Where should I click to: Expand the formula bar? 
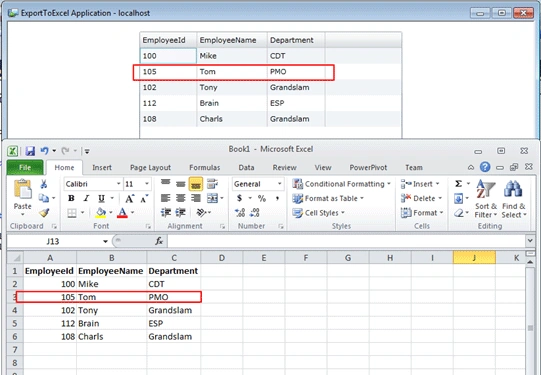click(x=530, y=240)
